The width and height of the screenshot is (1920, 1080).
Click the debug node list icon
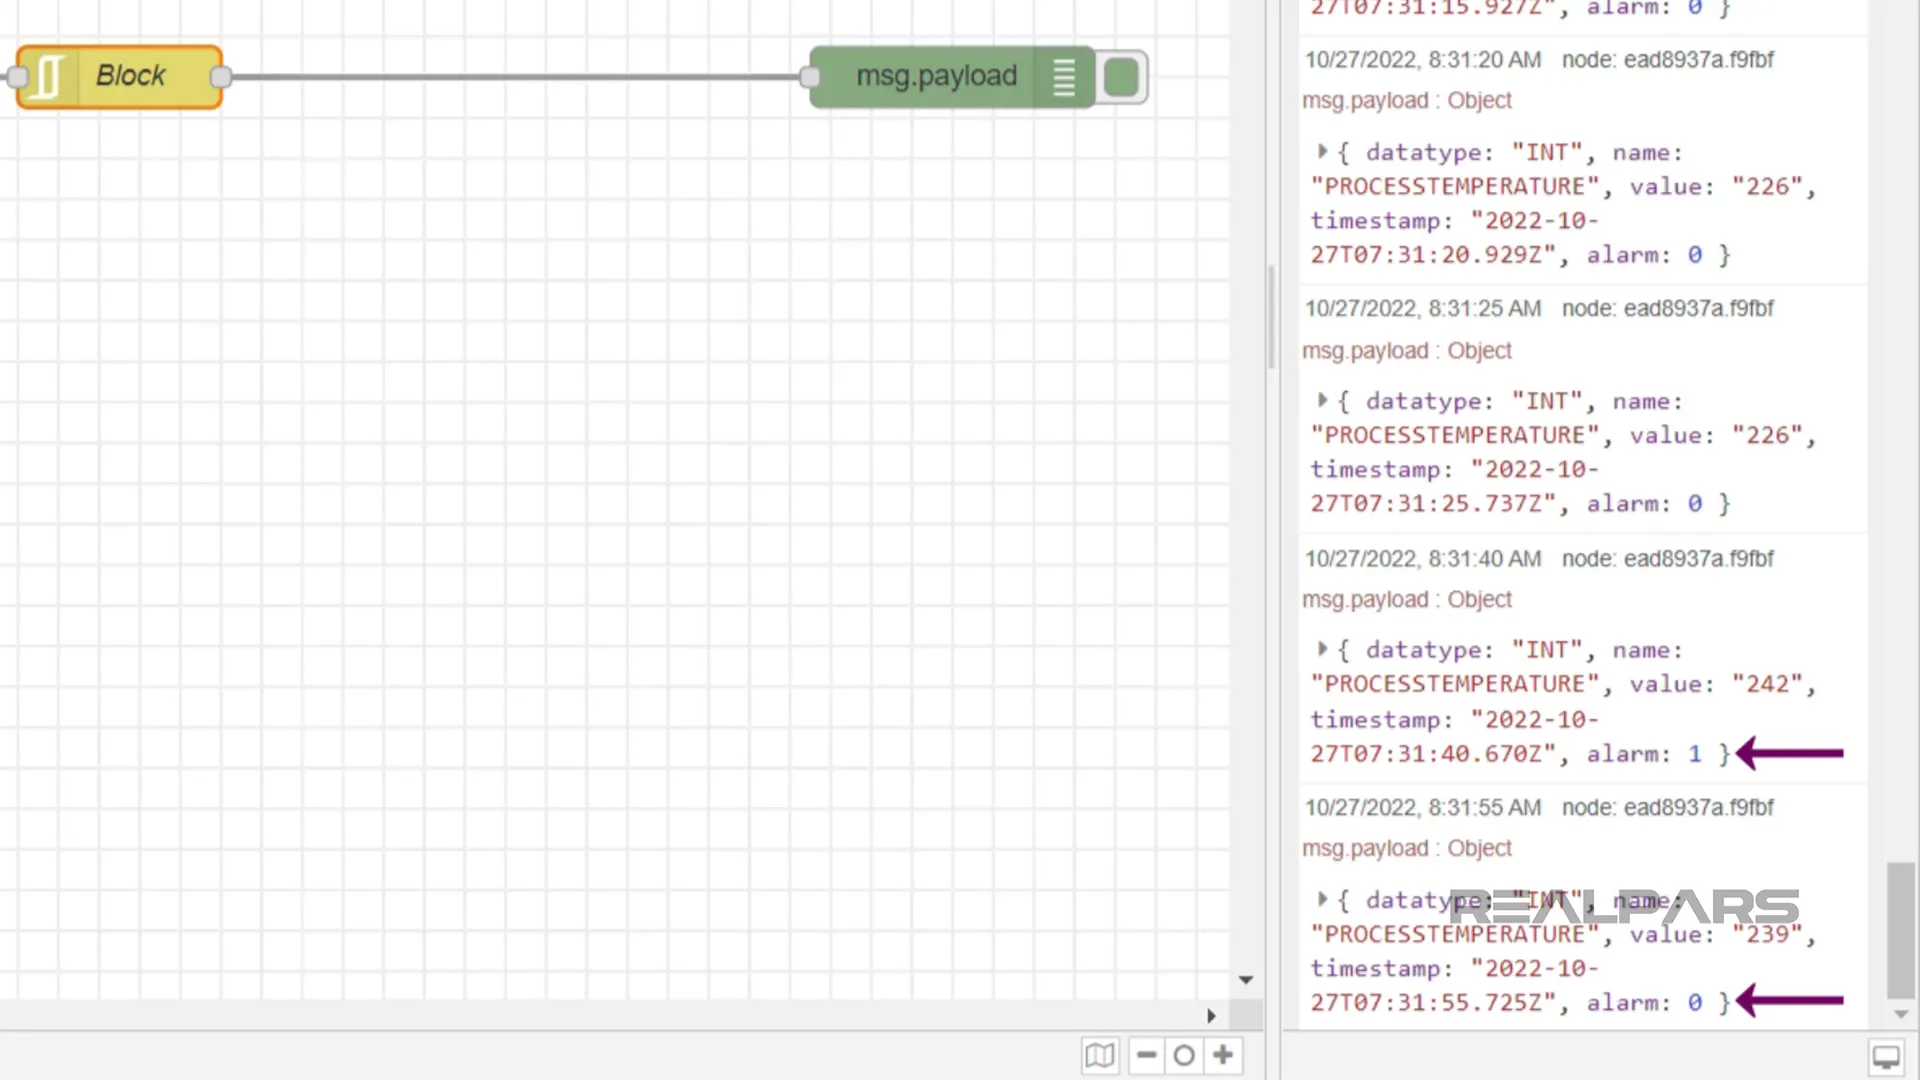coord(1064,77)
